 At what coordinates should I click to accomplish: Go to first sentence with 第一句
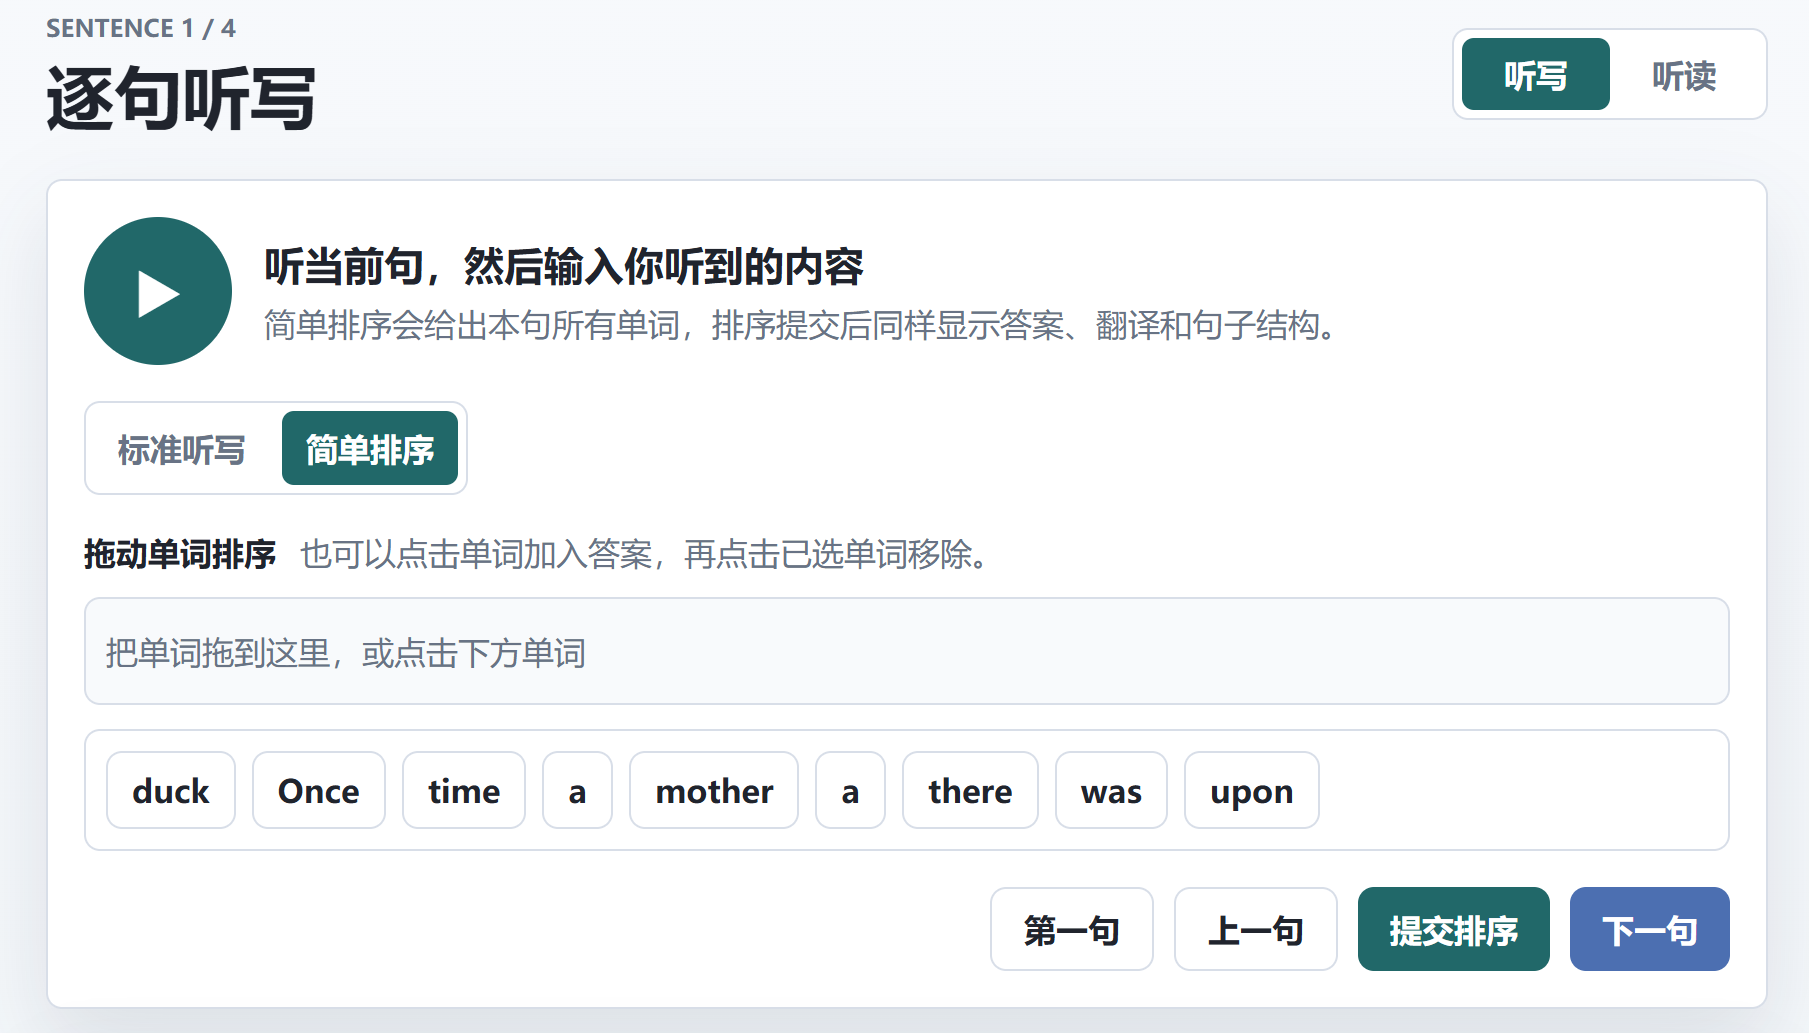[x=1072, y=929]
